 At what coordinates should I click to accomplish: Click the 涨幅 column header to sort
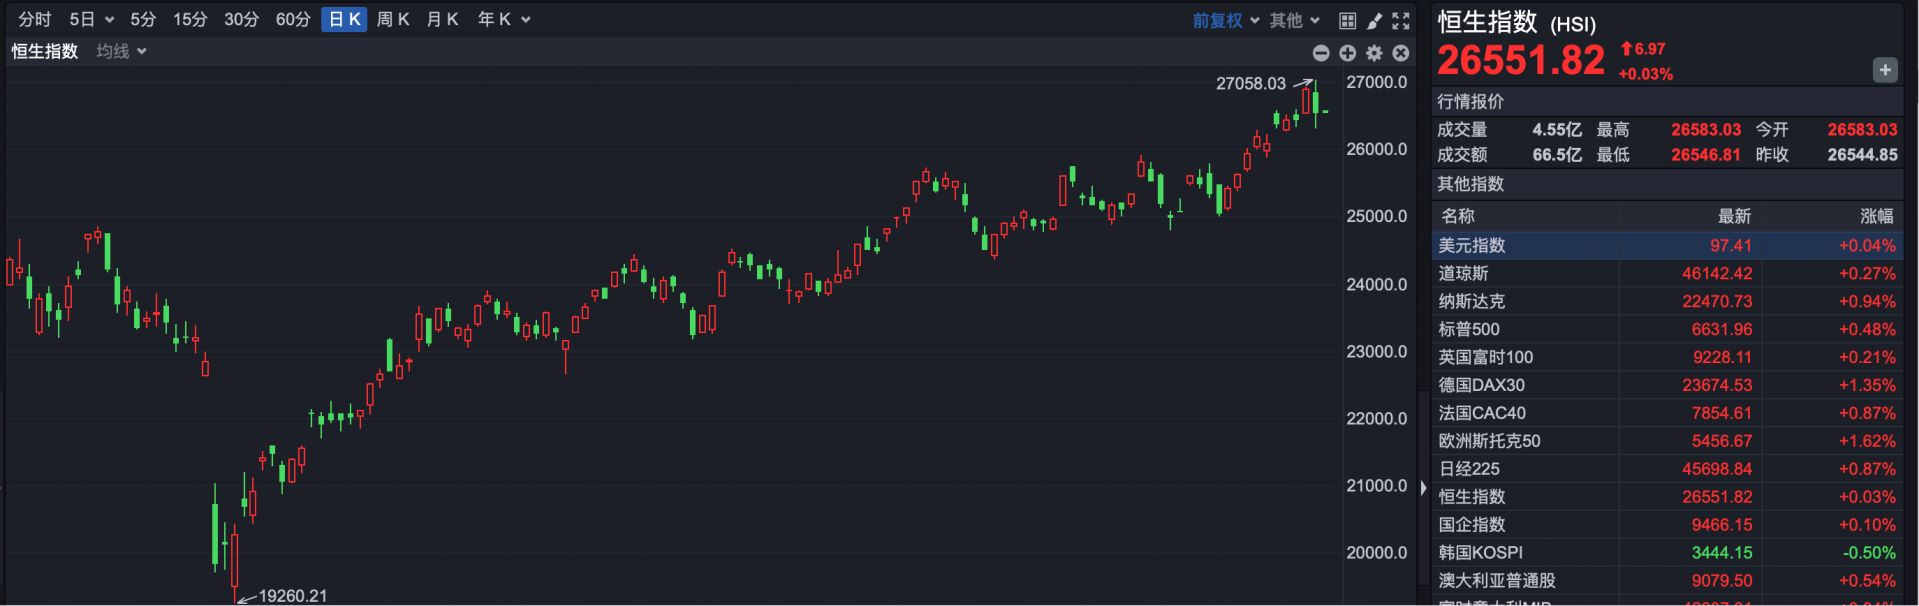coord(1876,216)
